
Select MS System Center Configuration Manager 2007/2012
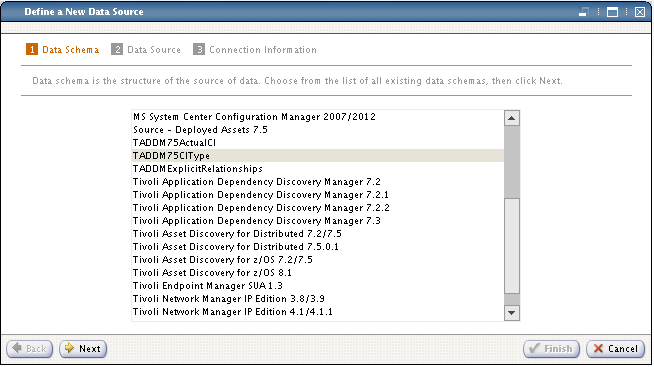pos(317,117)
